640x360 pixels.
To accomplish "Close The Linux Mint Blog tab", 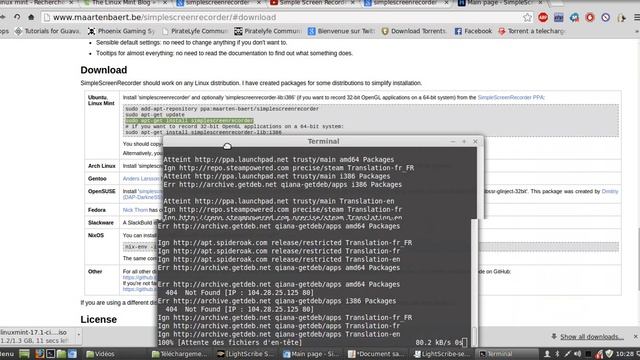I will (165, 3).
